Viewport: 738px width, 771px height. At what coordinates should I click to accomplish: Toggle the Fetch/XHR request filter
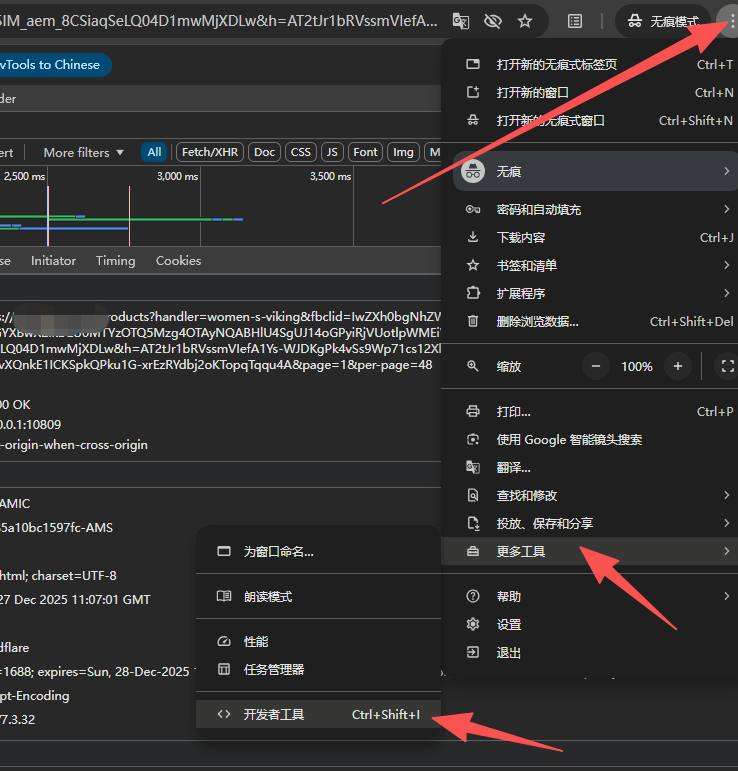[x=209, y=152]
